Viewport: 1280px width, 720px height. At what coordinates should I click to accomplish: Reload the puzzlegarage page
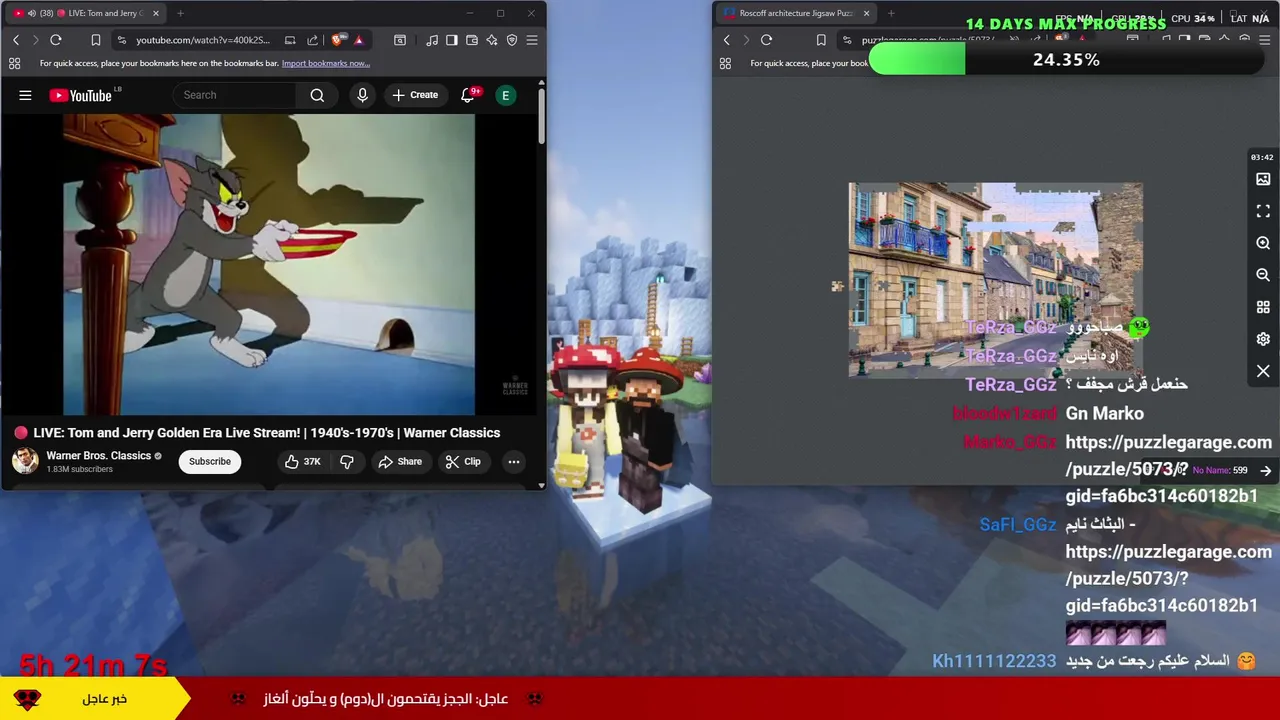(x=766, y=40)
